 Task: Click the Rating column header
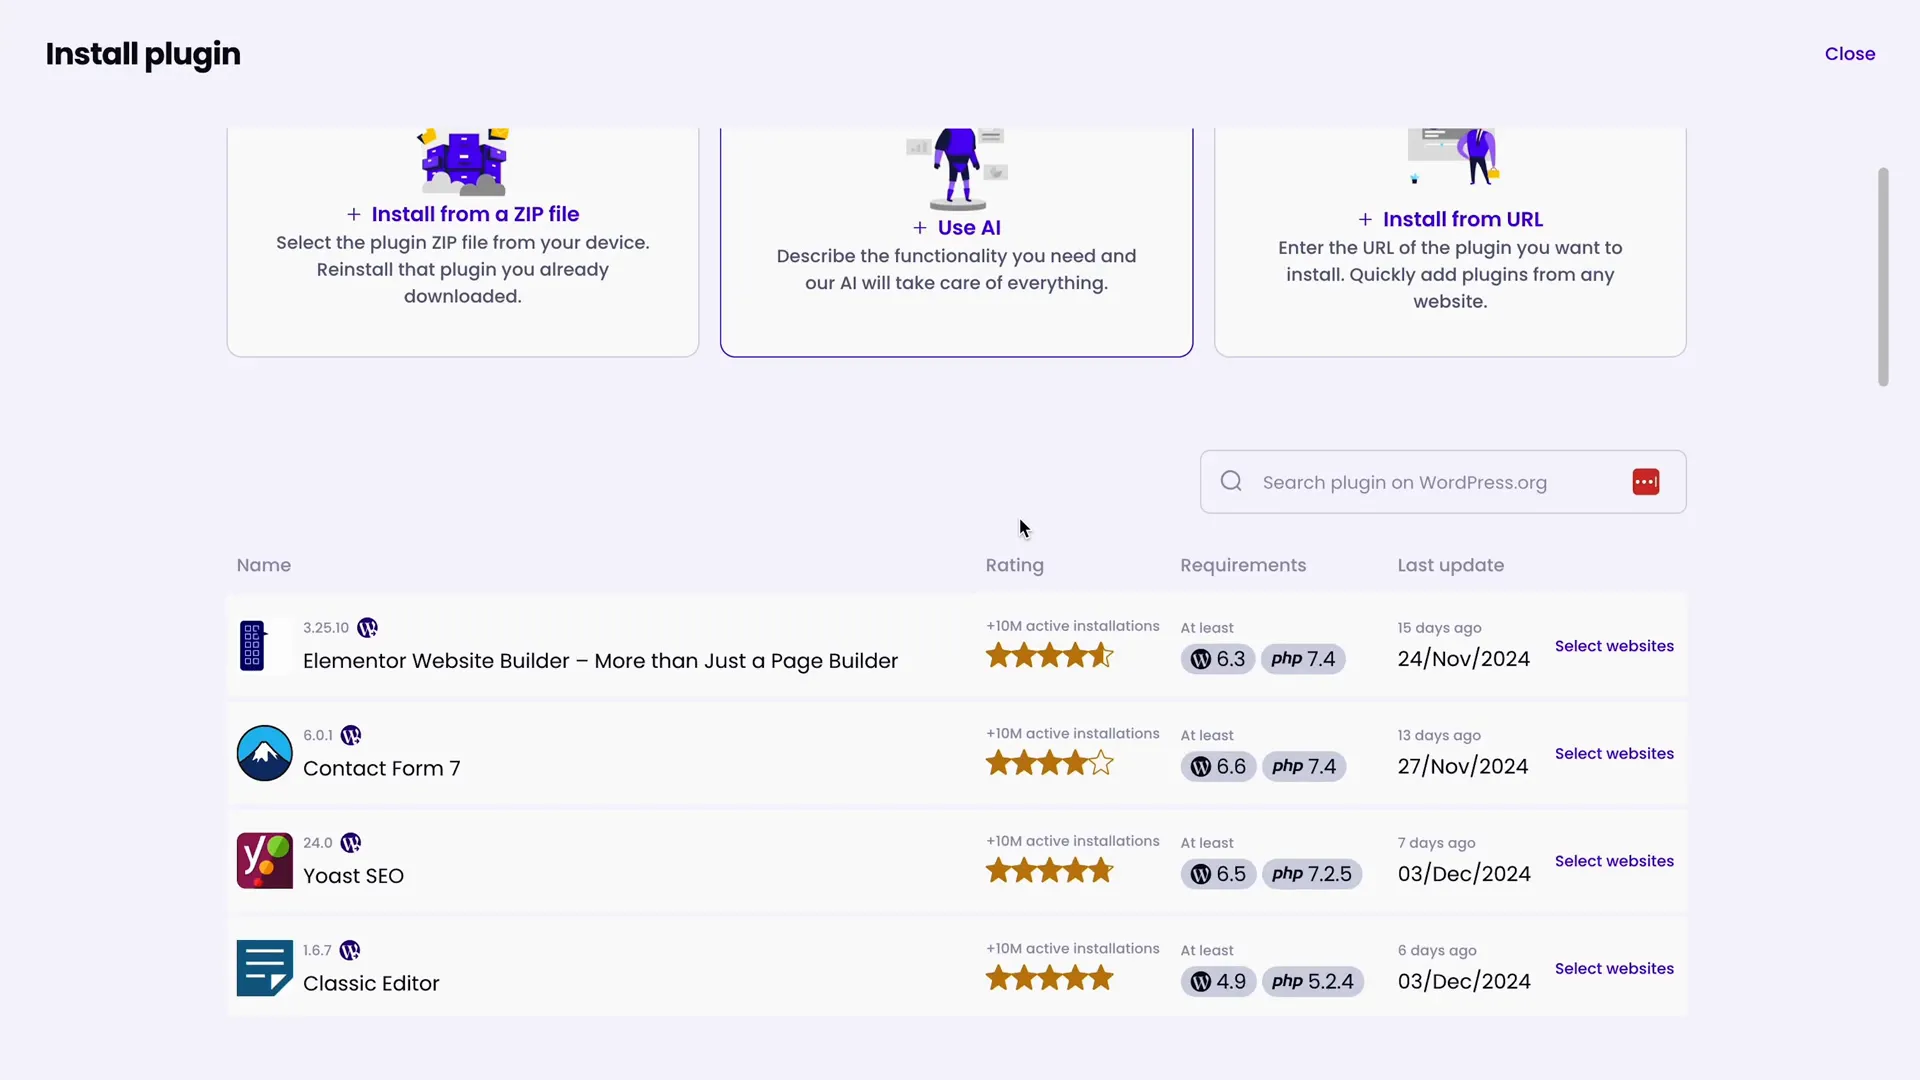(1015, 565)
